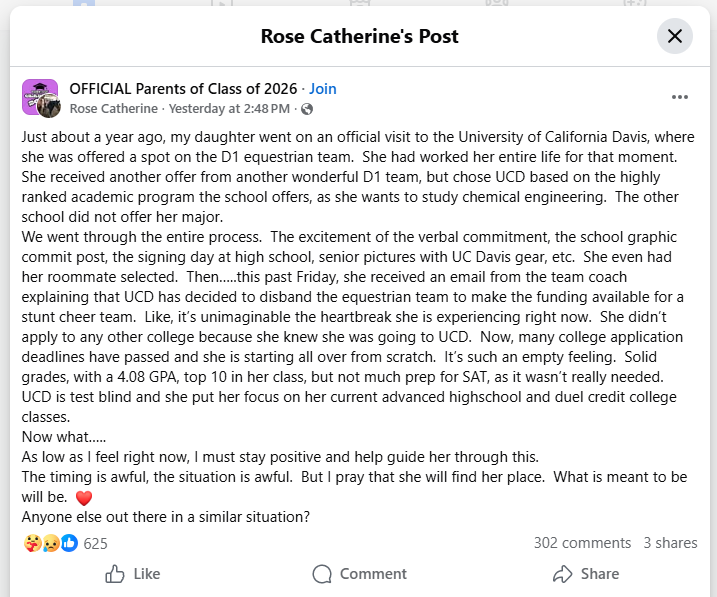Like the post with thumbs-up button
This screenshot has width=717, height=597.
132,574
